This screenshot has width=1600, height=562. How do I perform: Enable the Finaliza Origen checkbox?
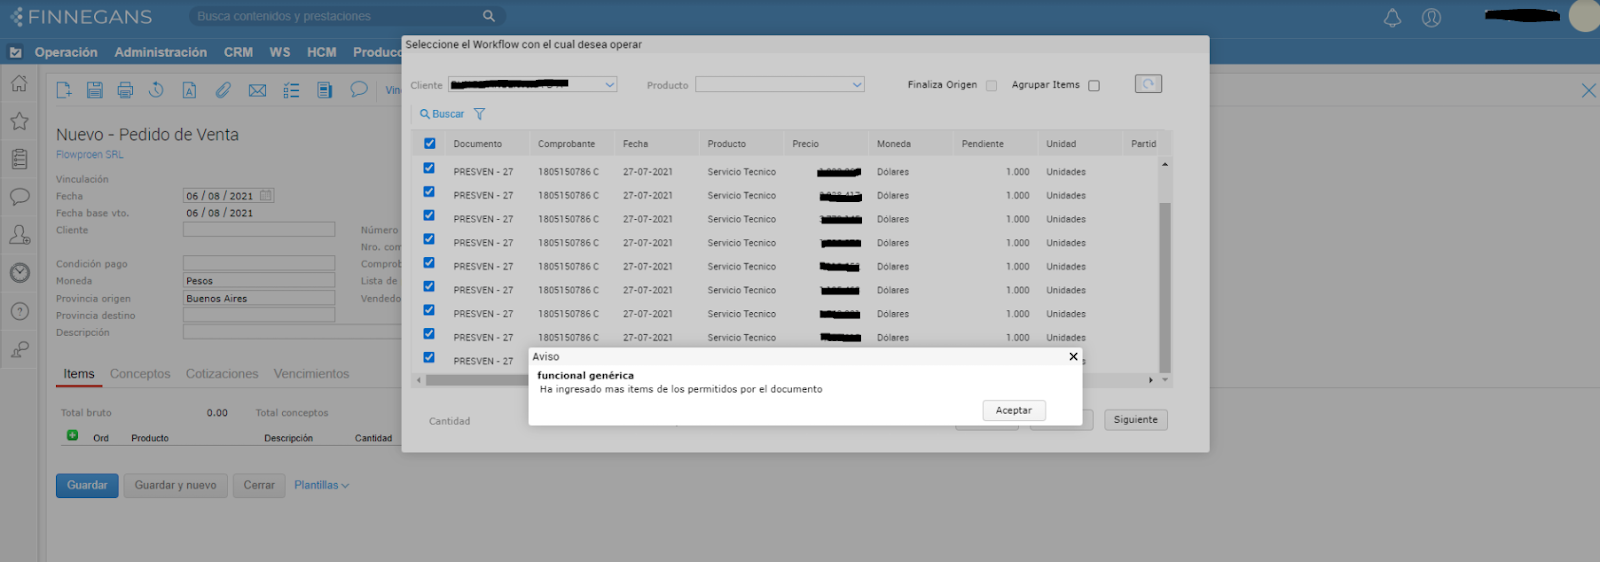coord(991,86)
